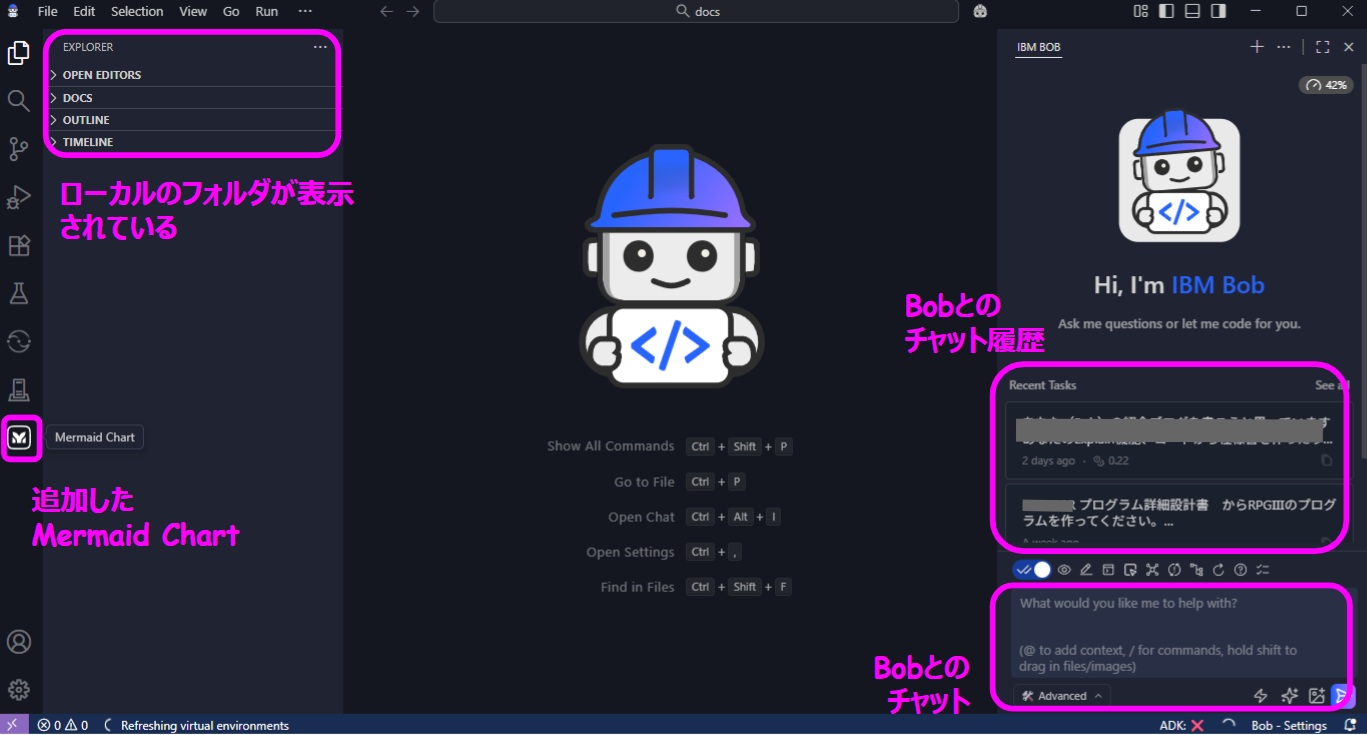The width and height of the screenshot is (1367, 735).
Task: Toggle Secondary Side Bar visibility
Action: coord(1218,11)
